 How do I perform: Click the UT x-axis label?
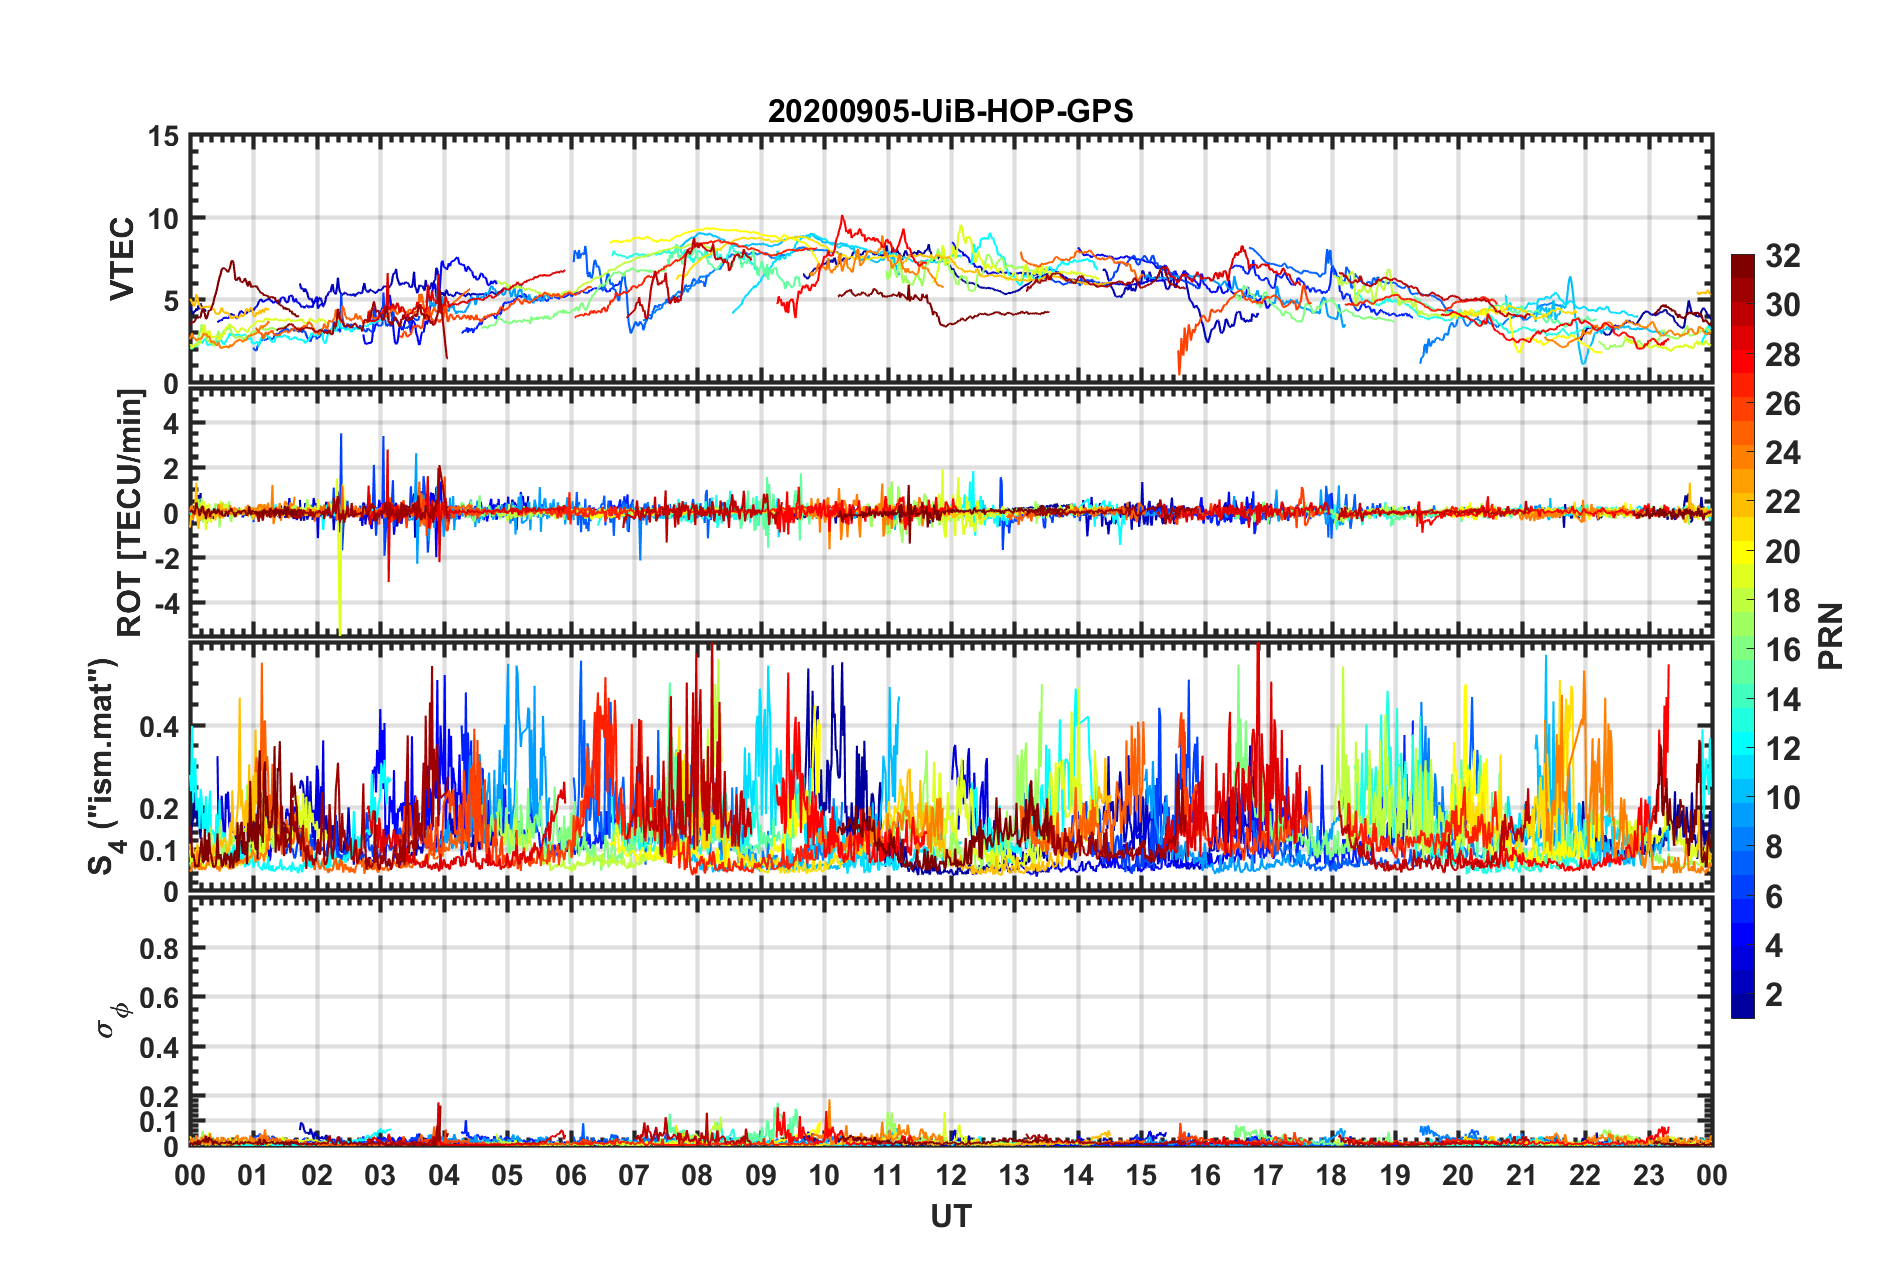point(950,1216)
